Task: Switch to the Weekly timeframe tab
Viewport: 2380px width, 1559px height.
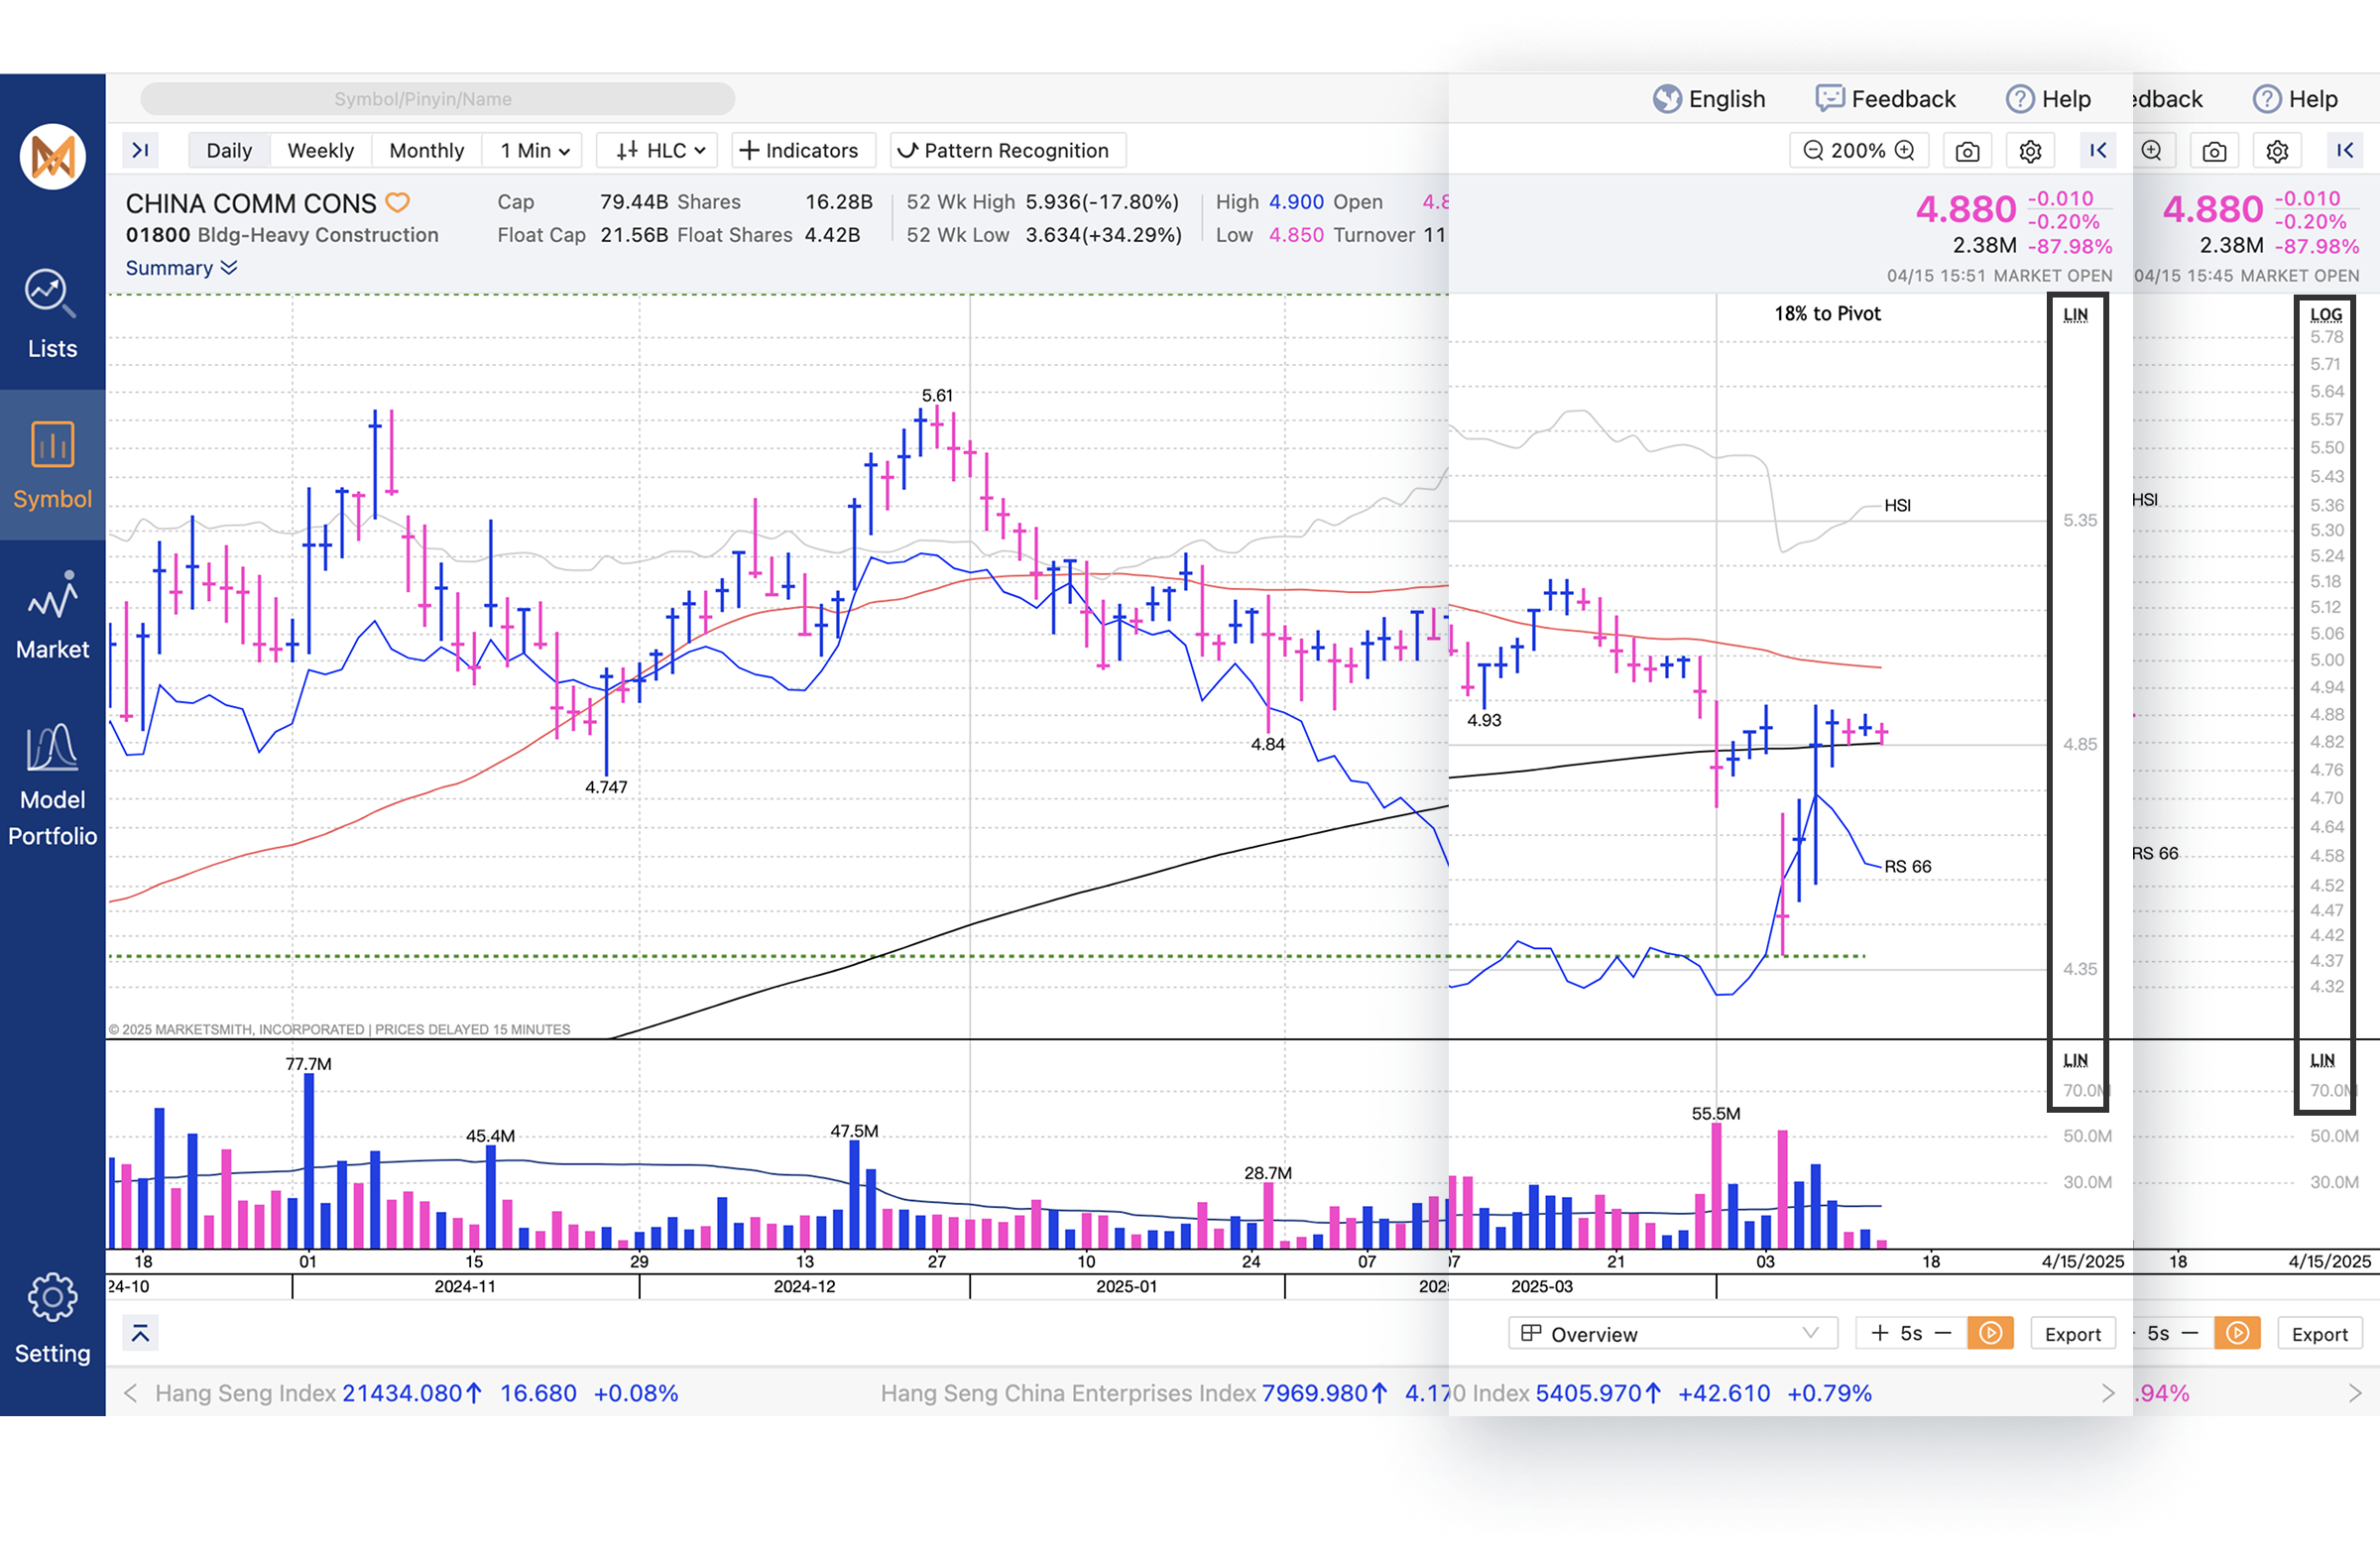Action: pos(320,151)
